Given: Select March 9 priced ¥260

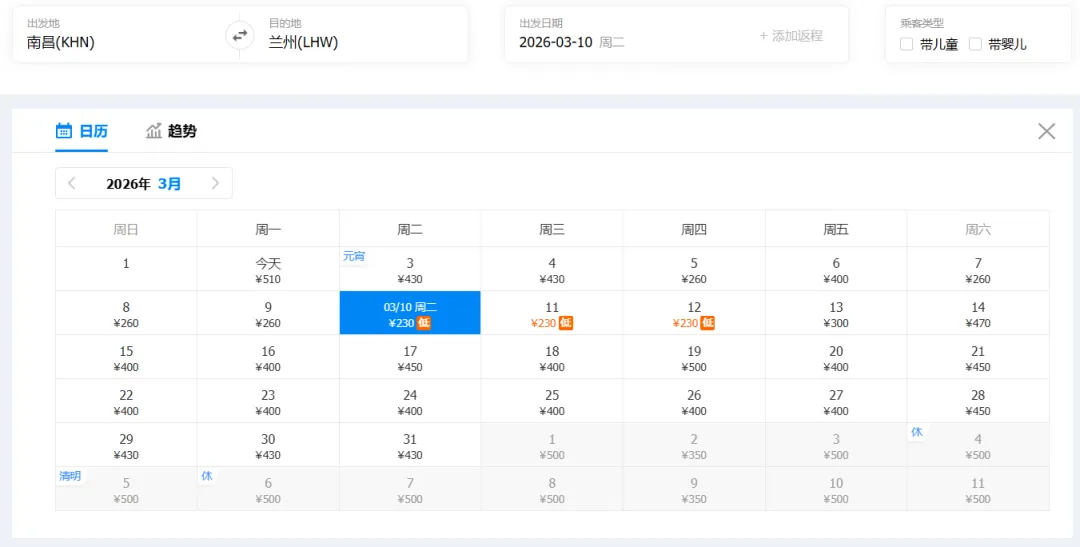Looking at the screenshot, I should click(268, 313).
